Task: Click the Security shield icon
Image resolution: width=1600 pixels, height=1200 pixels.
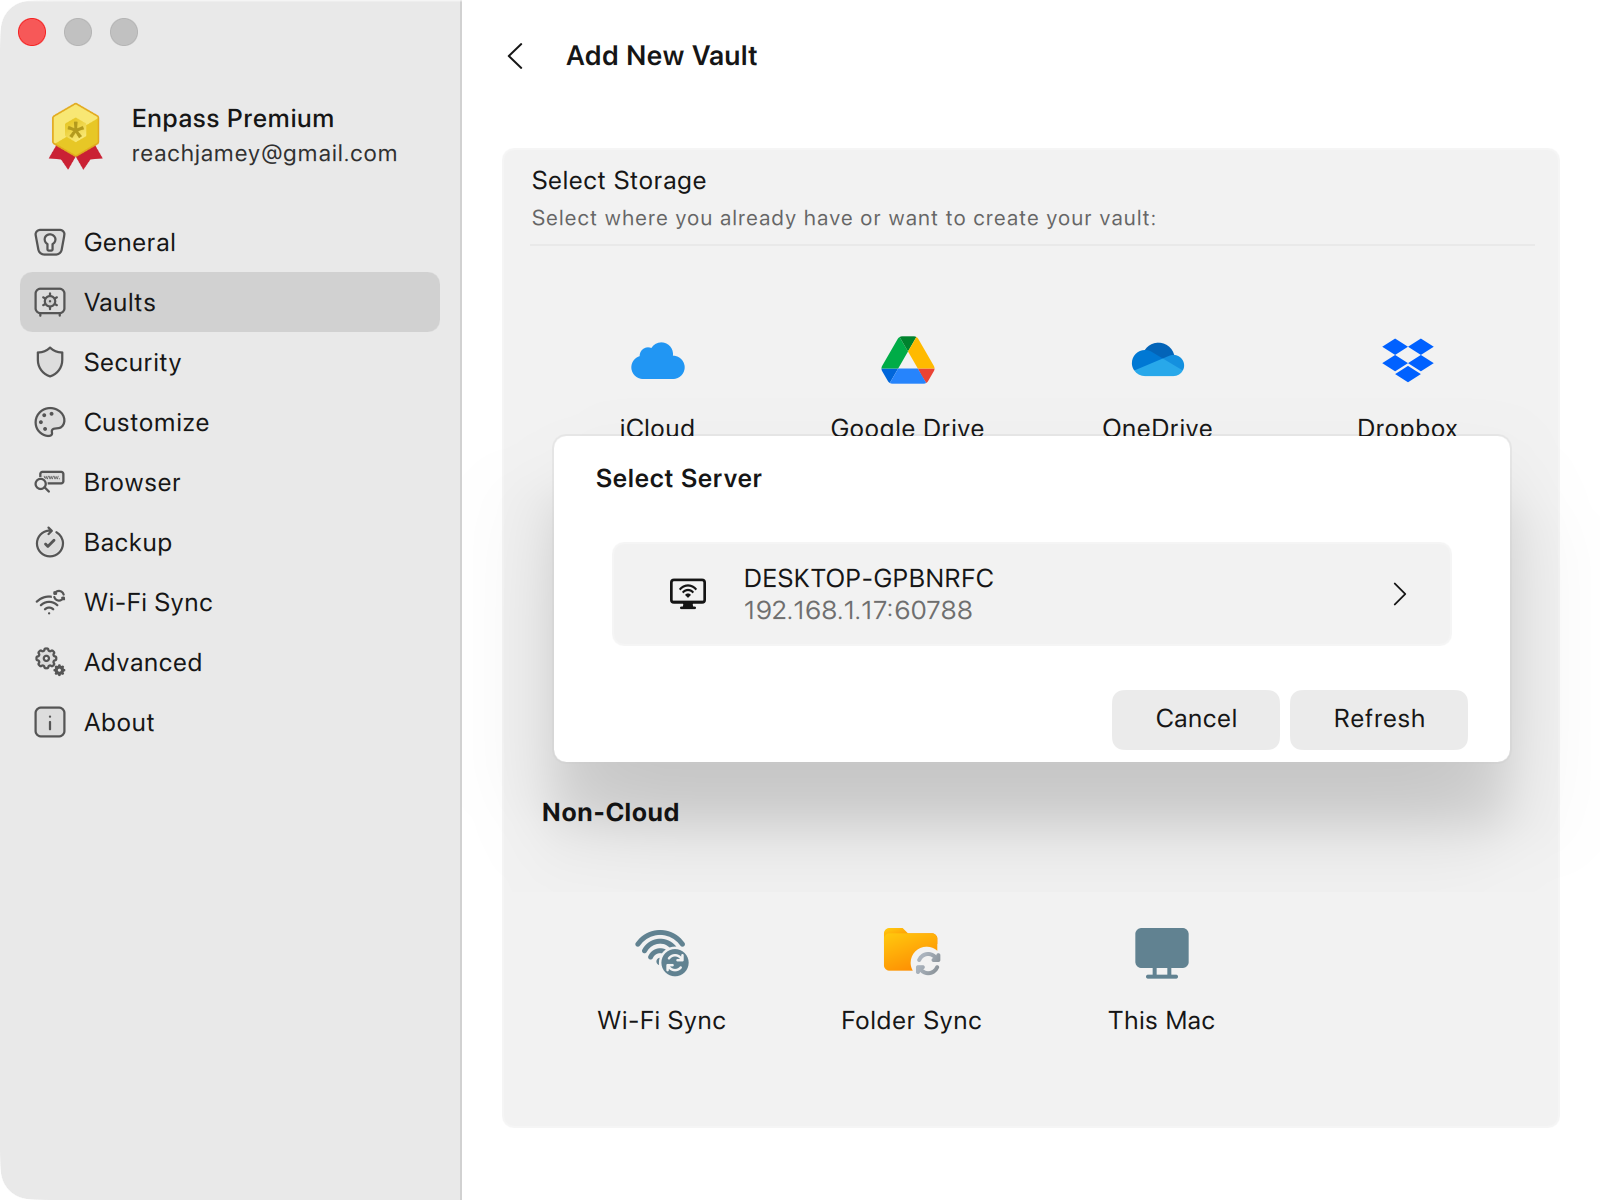Action: click(x=50, y=362)
